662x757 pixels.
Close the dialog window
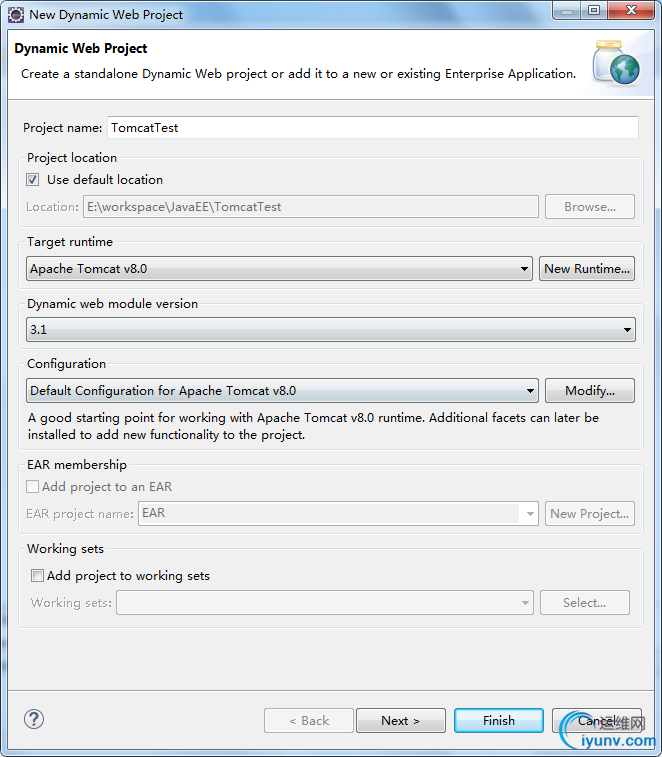(632, 11)
